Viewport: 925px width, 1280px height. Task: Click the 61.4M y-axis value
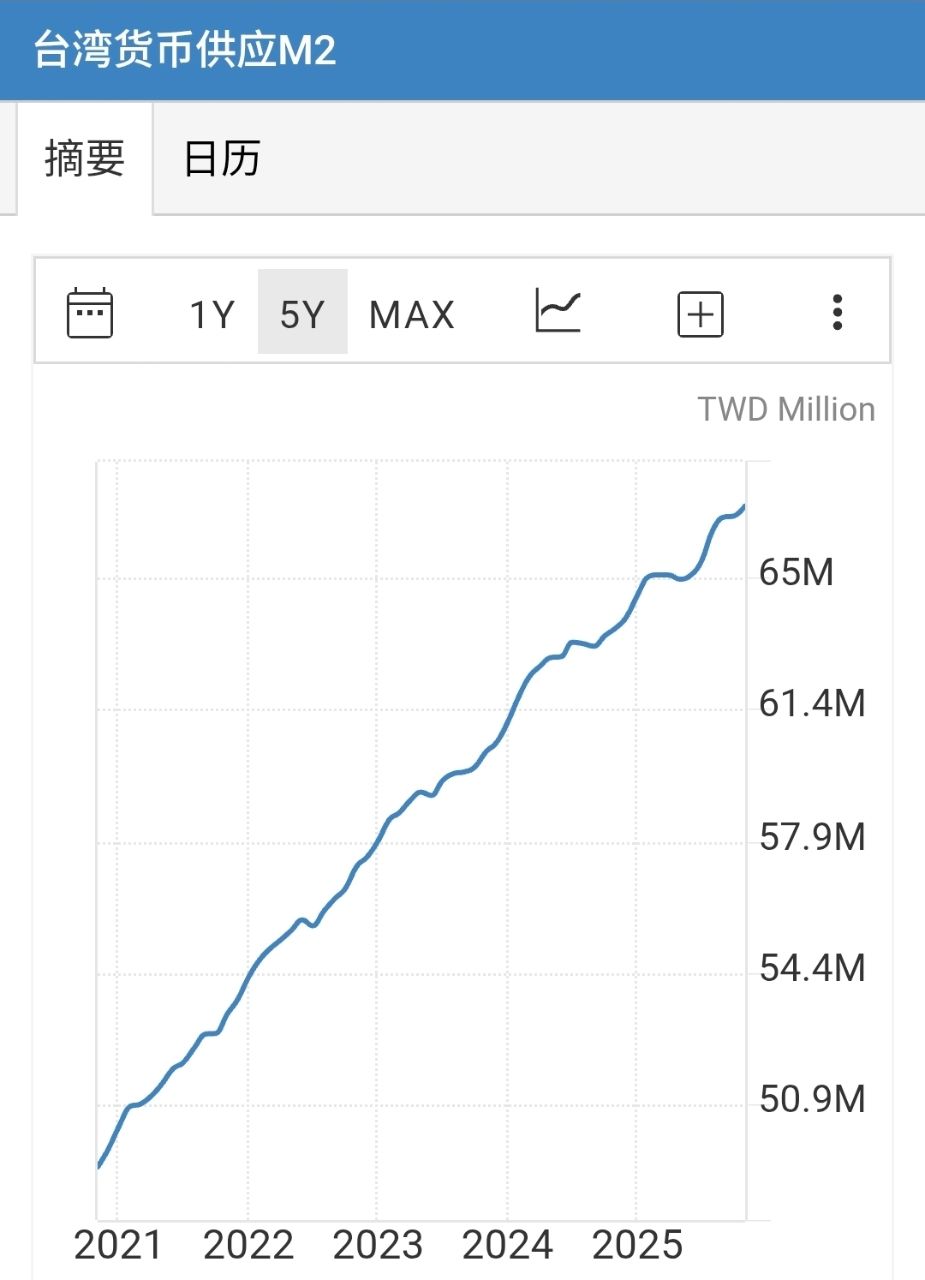[x=812, y=704]
